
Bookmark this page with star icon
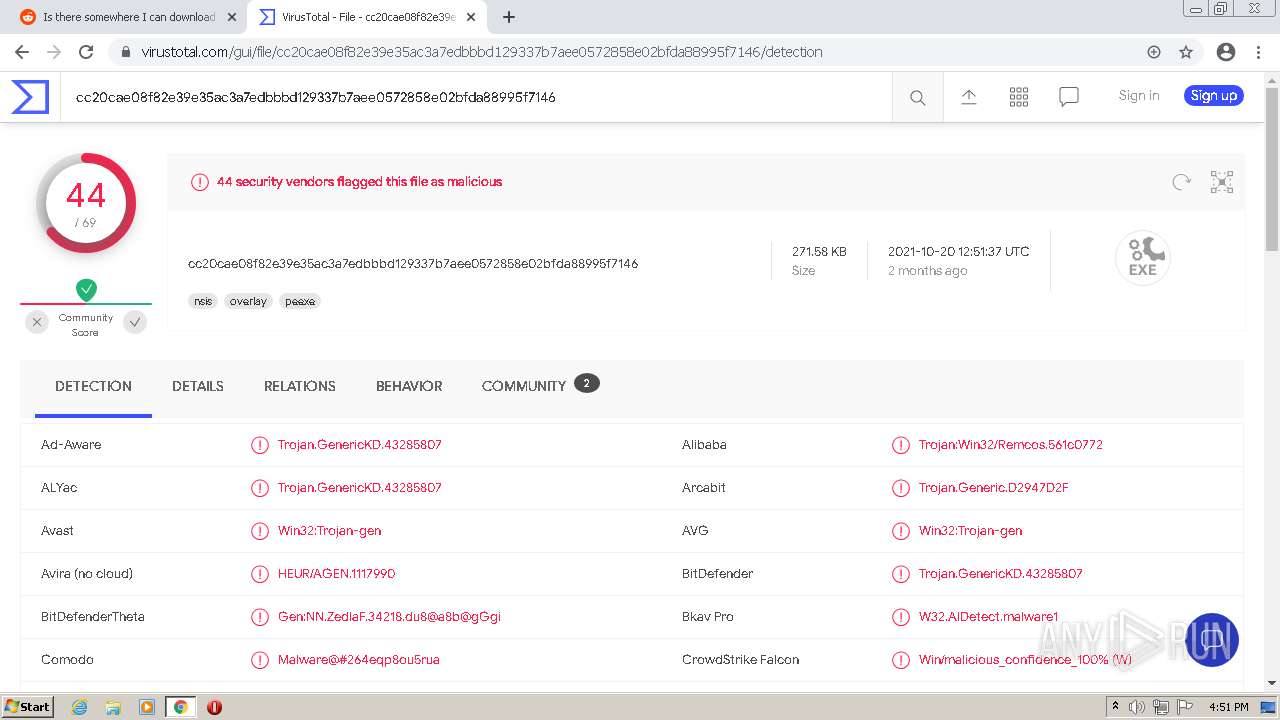(x=1186, y=52)
